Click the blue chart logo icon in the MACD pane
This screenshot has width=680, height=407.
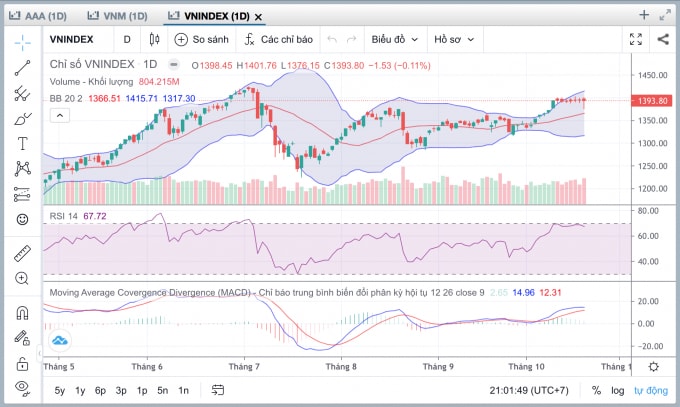[x=59, y=341]
